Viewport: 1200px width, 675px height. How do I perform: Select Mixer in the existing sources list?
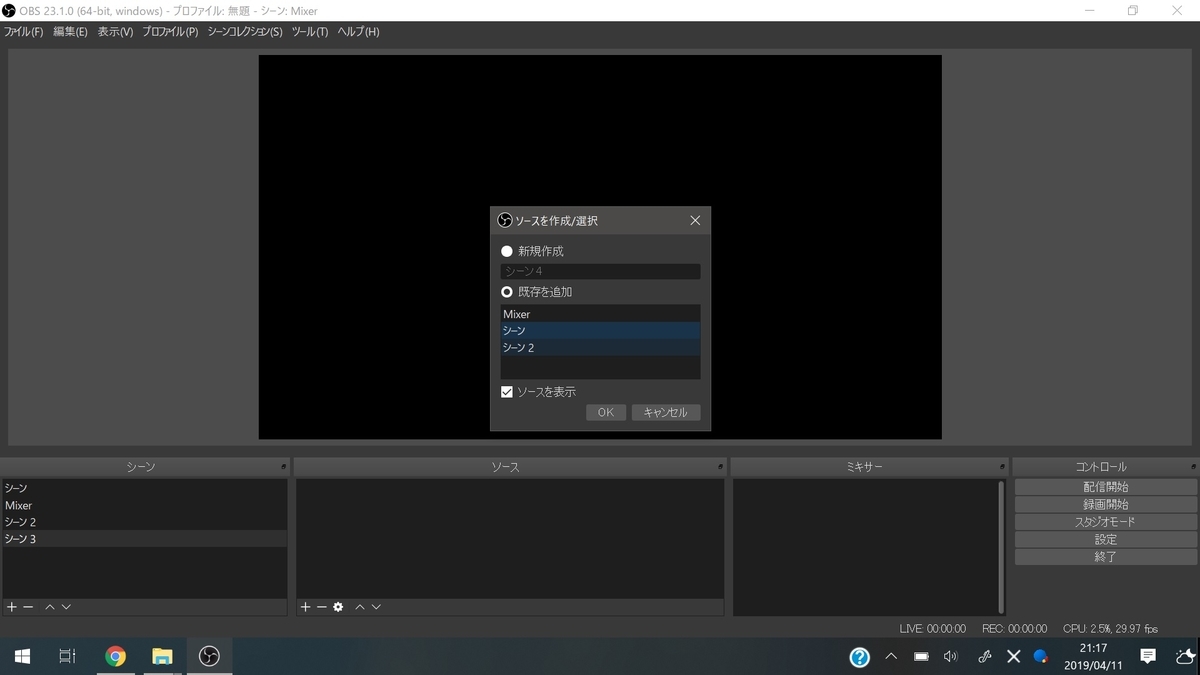600,314
